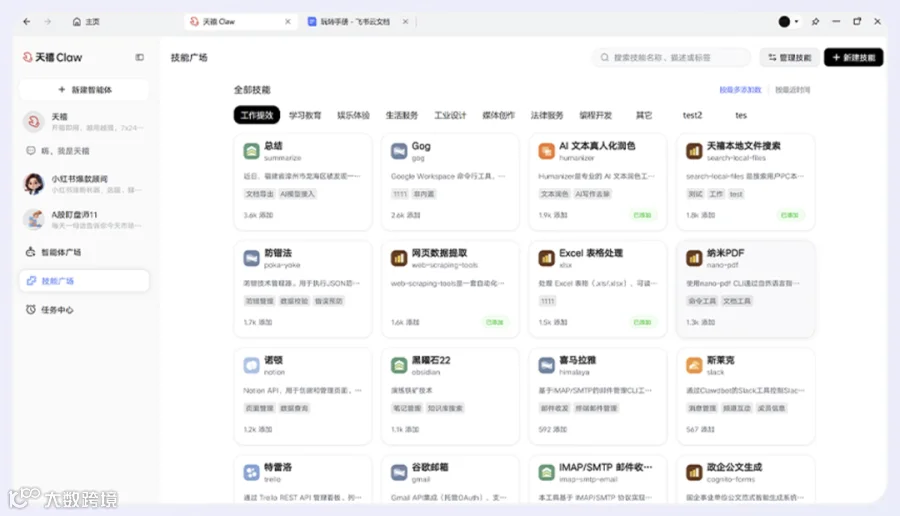Focus the skill search field
Image resolution: width=900 pixels, height=516 pixels.
click(671, 57)
